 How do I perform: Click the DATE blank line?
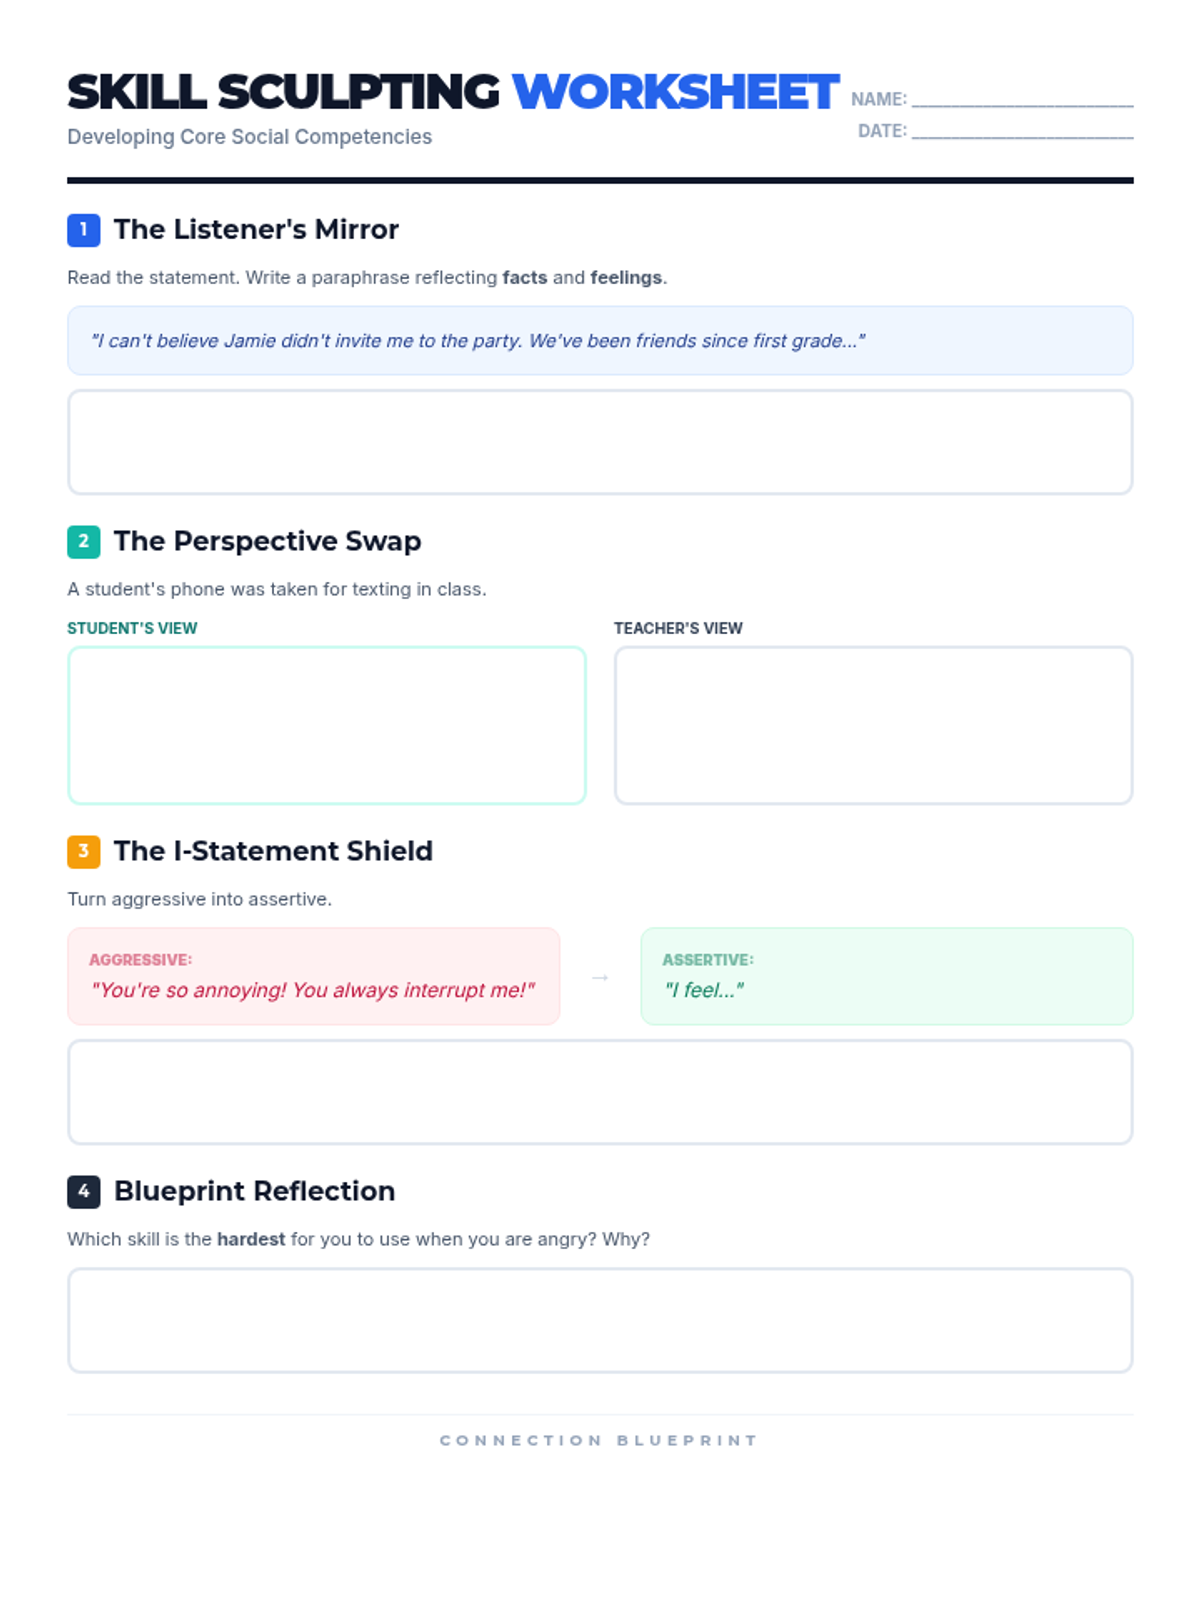point(1022,131)
